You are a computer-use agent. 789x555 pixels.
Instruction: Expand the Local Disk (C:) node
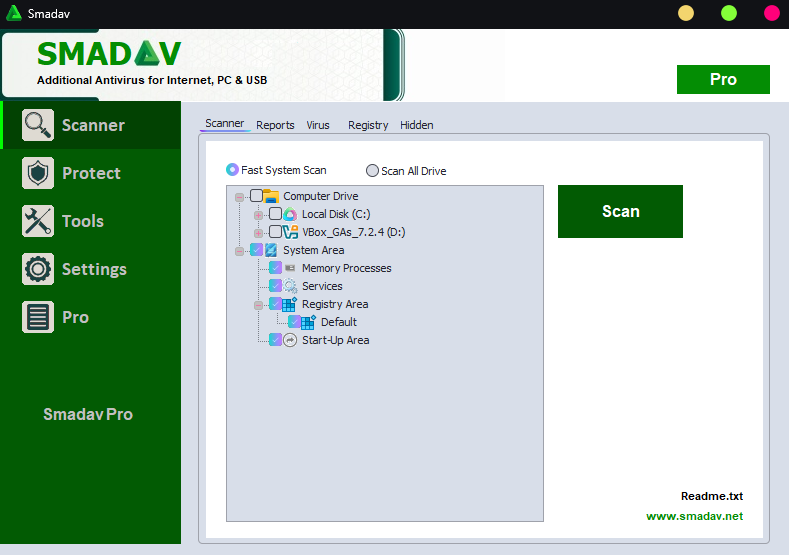[x=259, y=215]
